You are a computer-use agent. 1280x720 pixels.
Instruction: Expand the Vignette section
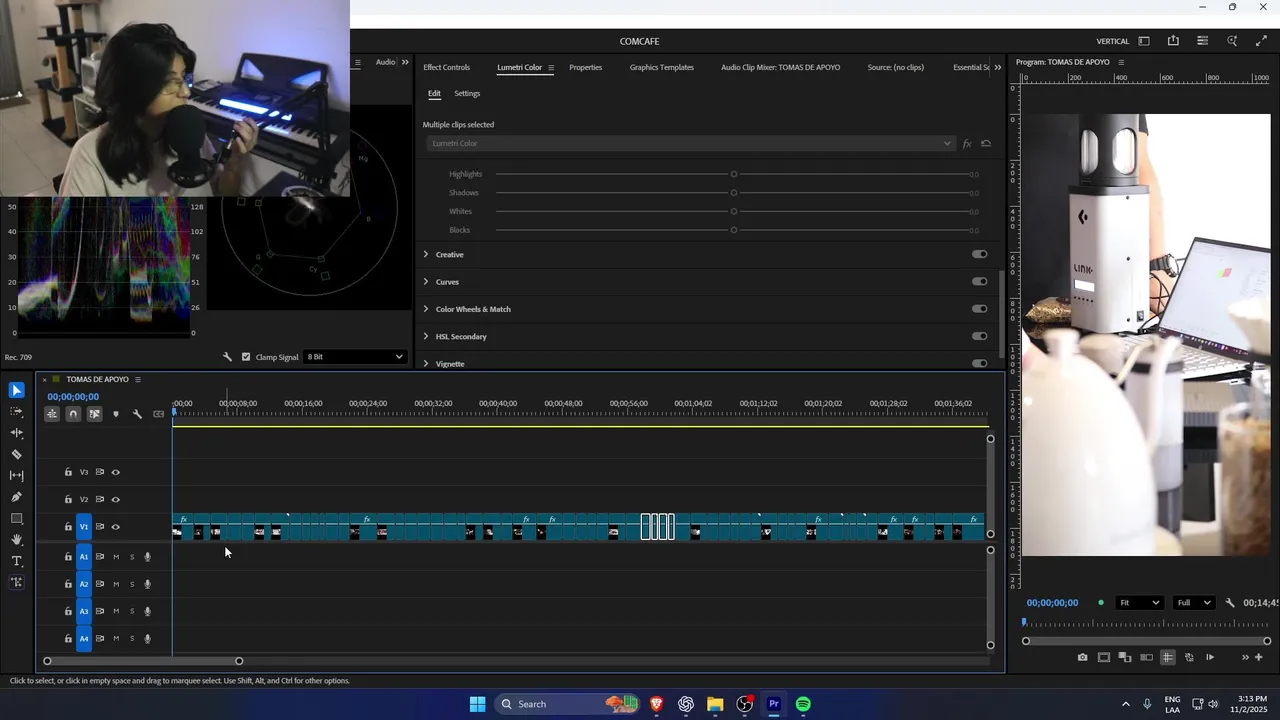(426, 363)
